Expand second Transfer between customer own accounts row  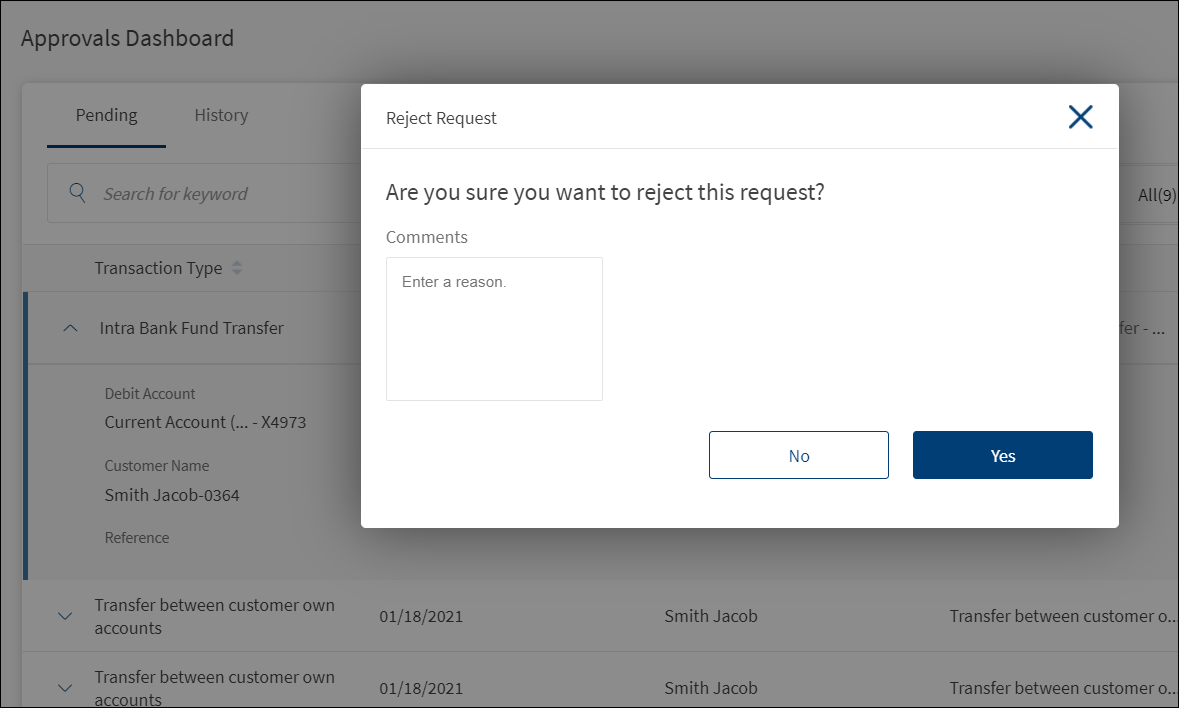[x=65, y=688]
